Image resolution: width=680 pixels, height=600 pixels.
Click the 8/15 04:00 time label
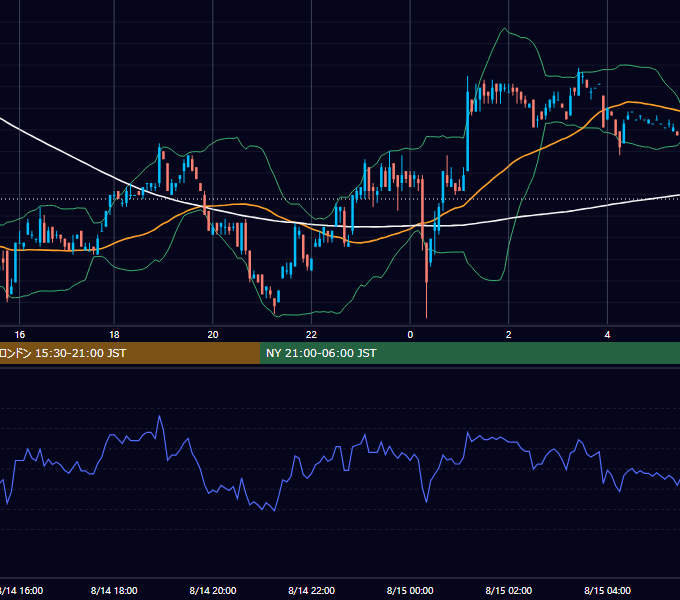[x=607, y=590]
